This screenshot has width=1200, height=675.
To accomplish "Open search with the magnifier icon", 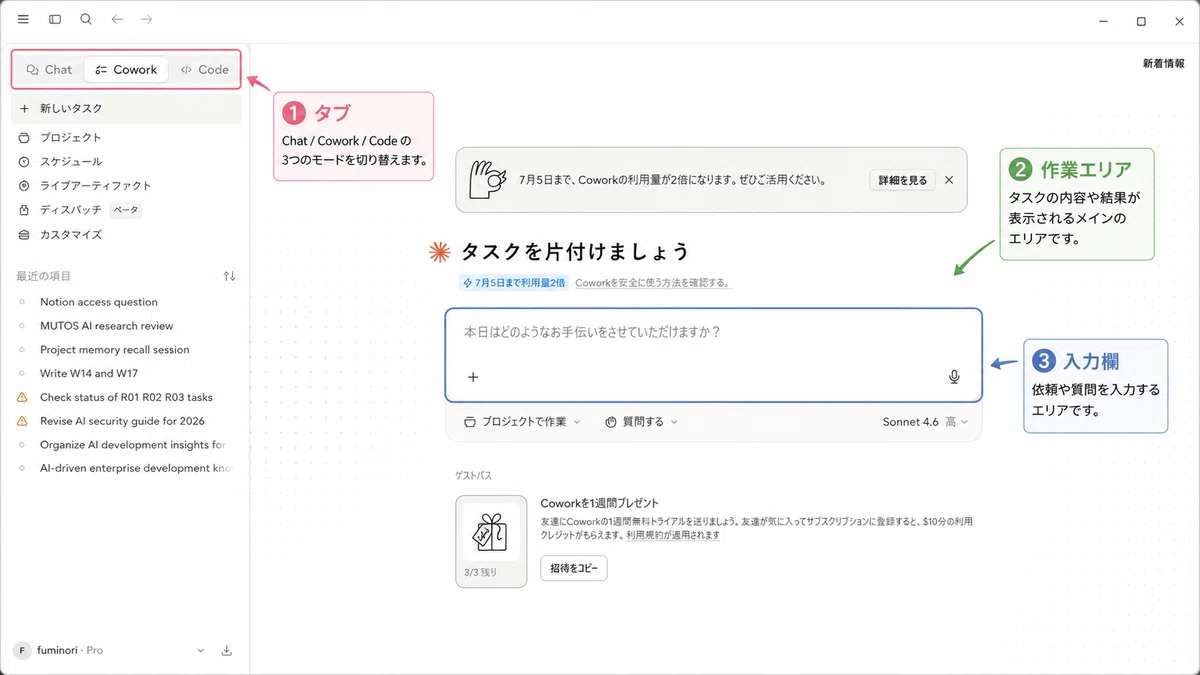I will click(x=86, y=19).
